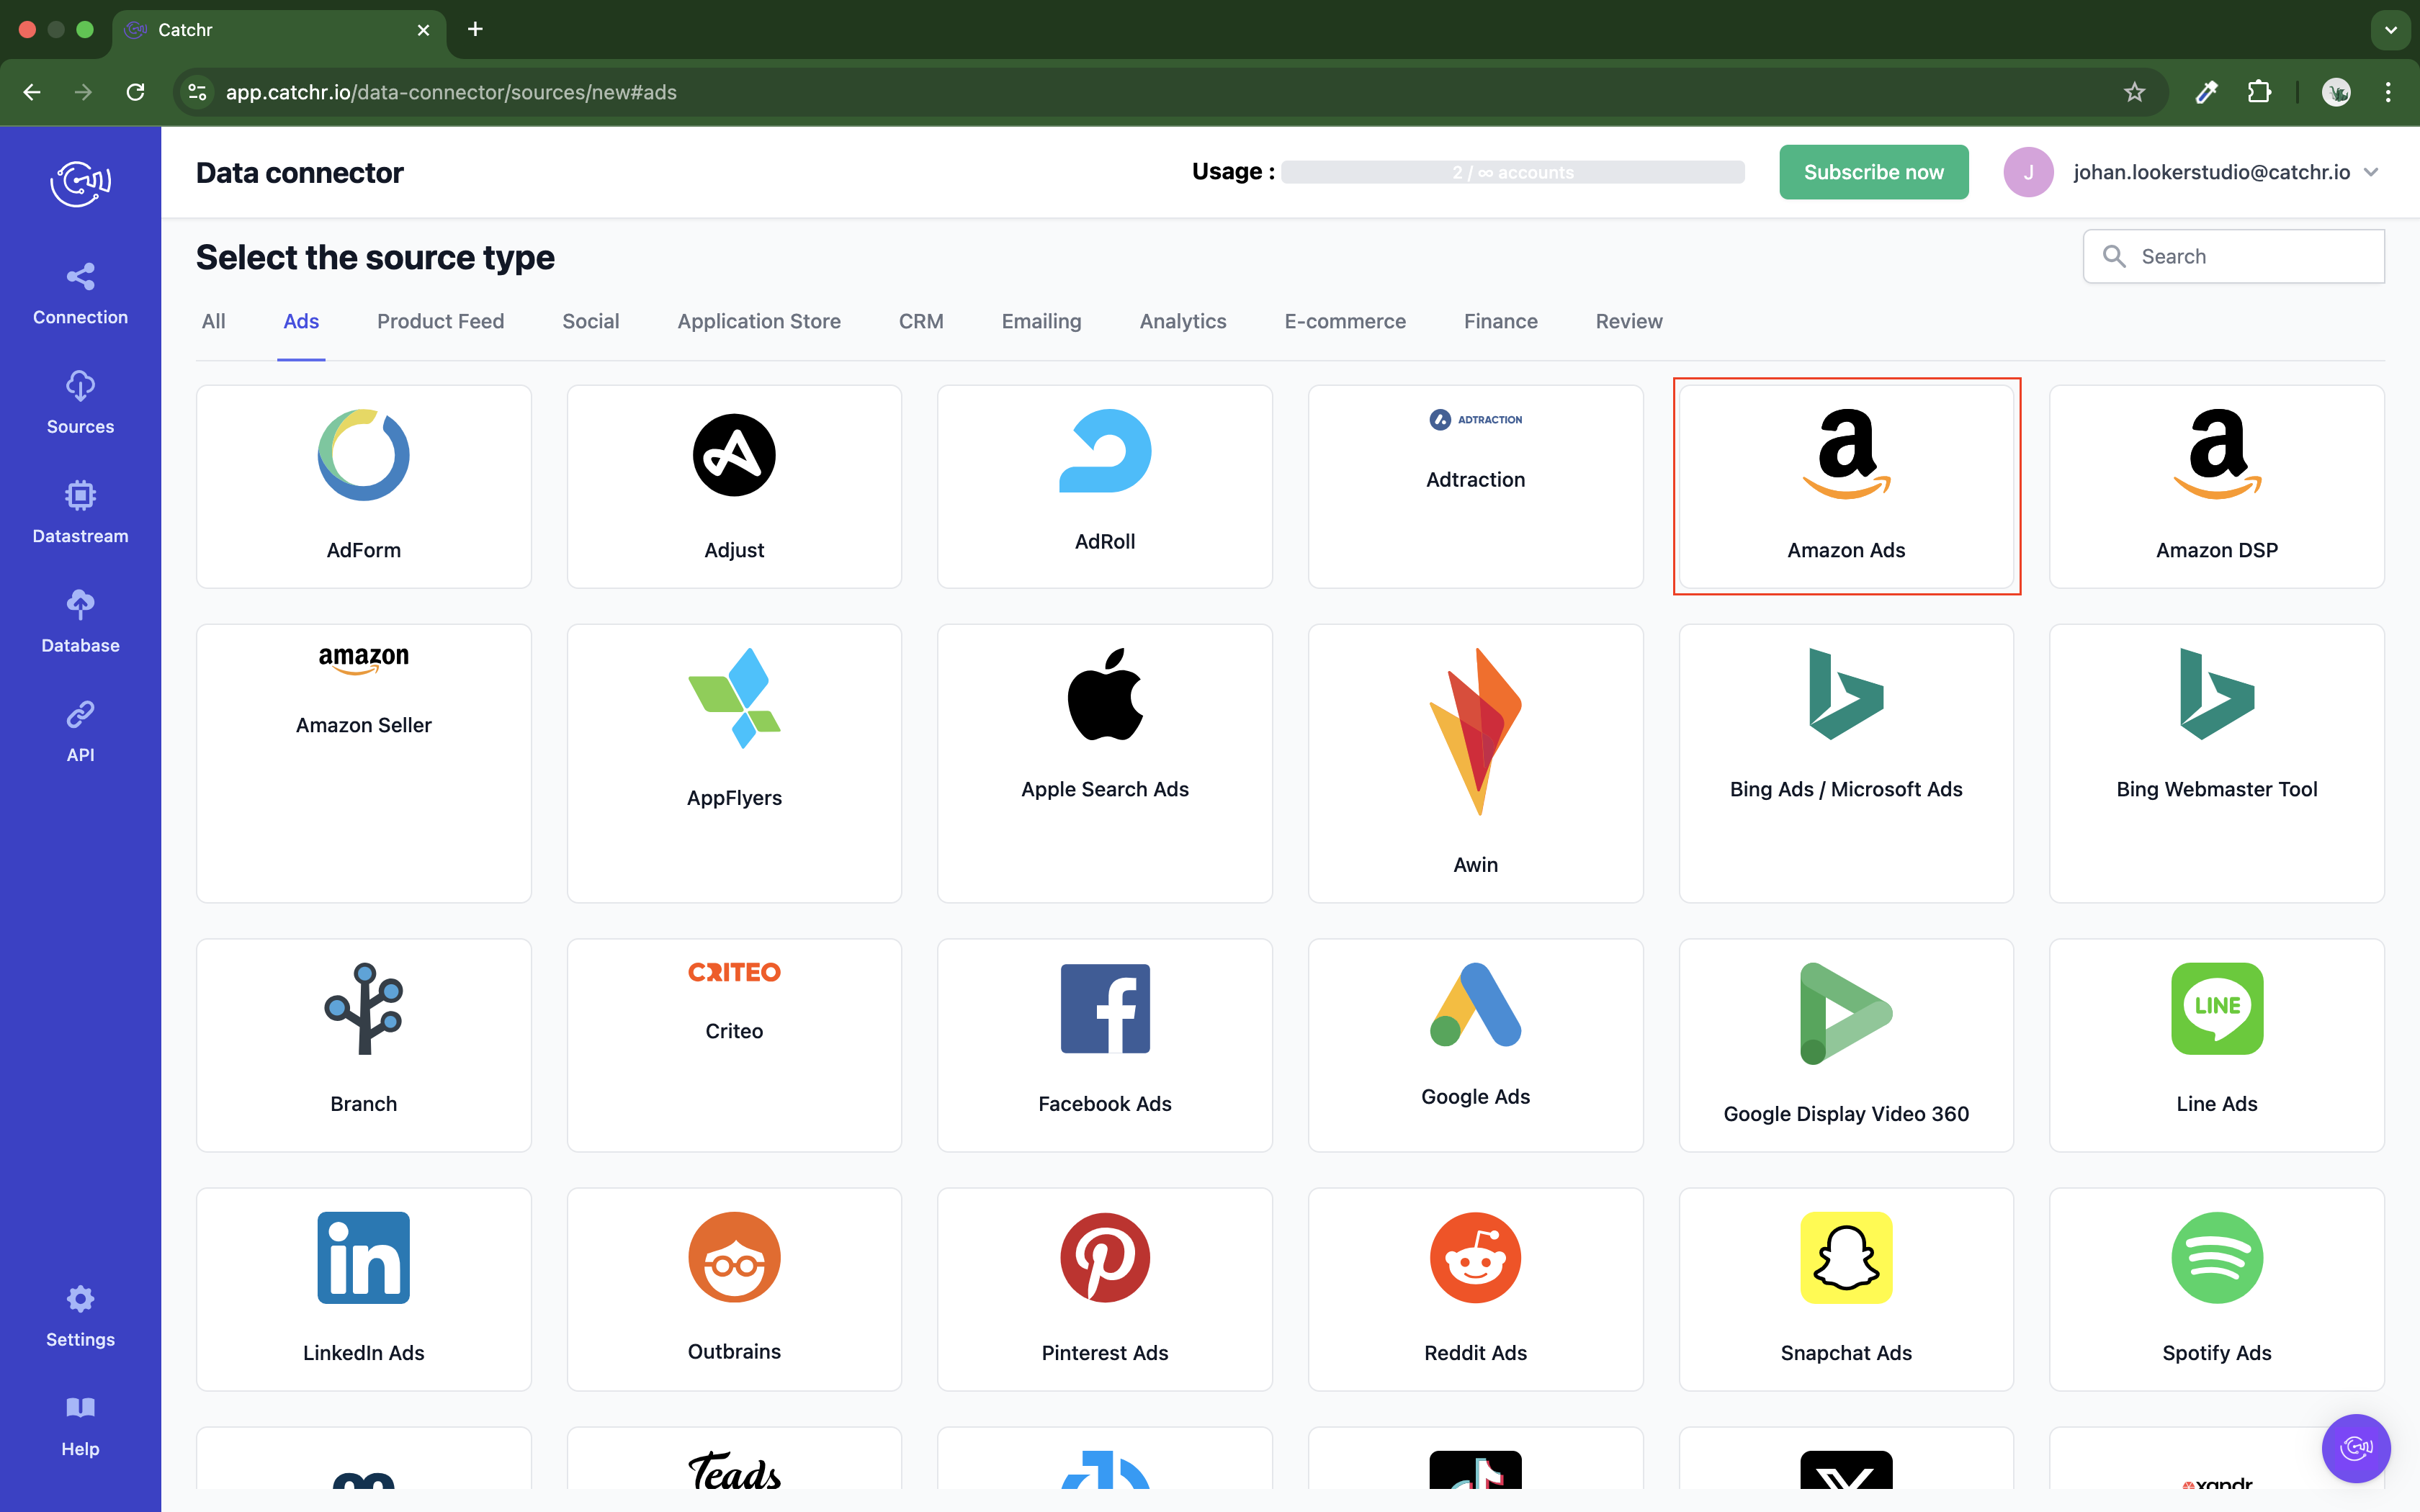Expand the browser tab search chevron
The width and height of the screenshot is (2420, 1512).
(2390, 30)
